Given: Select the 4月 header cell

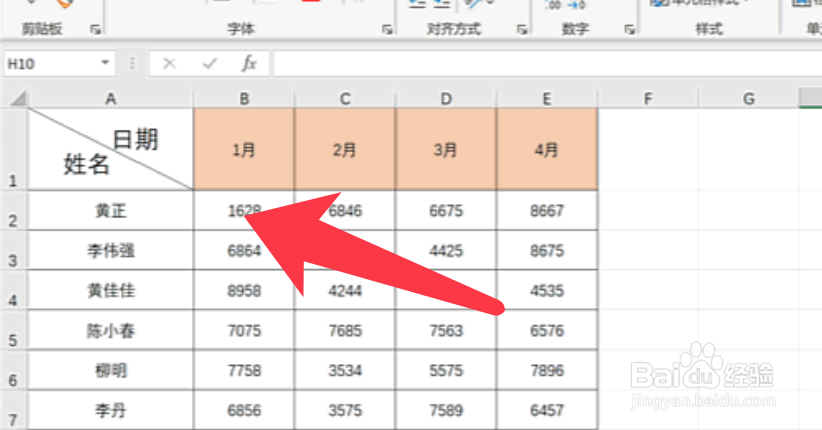Looking at the screenshot, I should (x=547, y=149).
